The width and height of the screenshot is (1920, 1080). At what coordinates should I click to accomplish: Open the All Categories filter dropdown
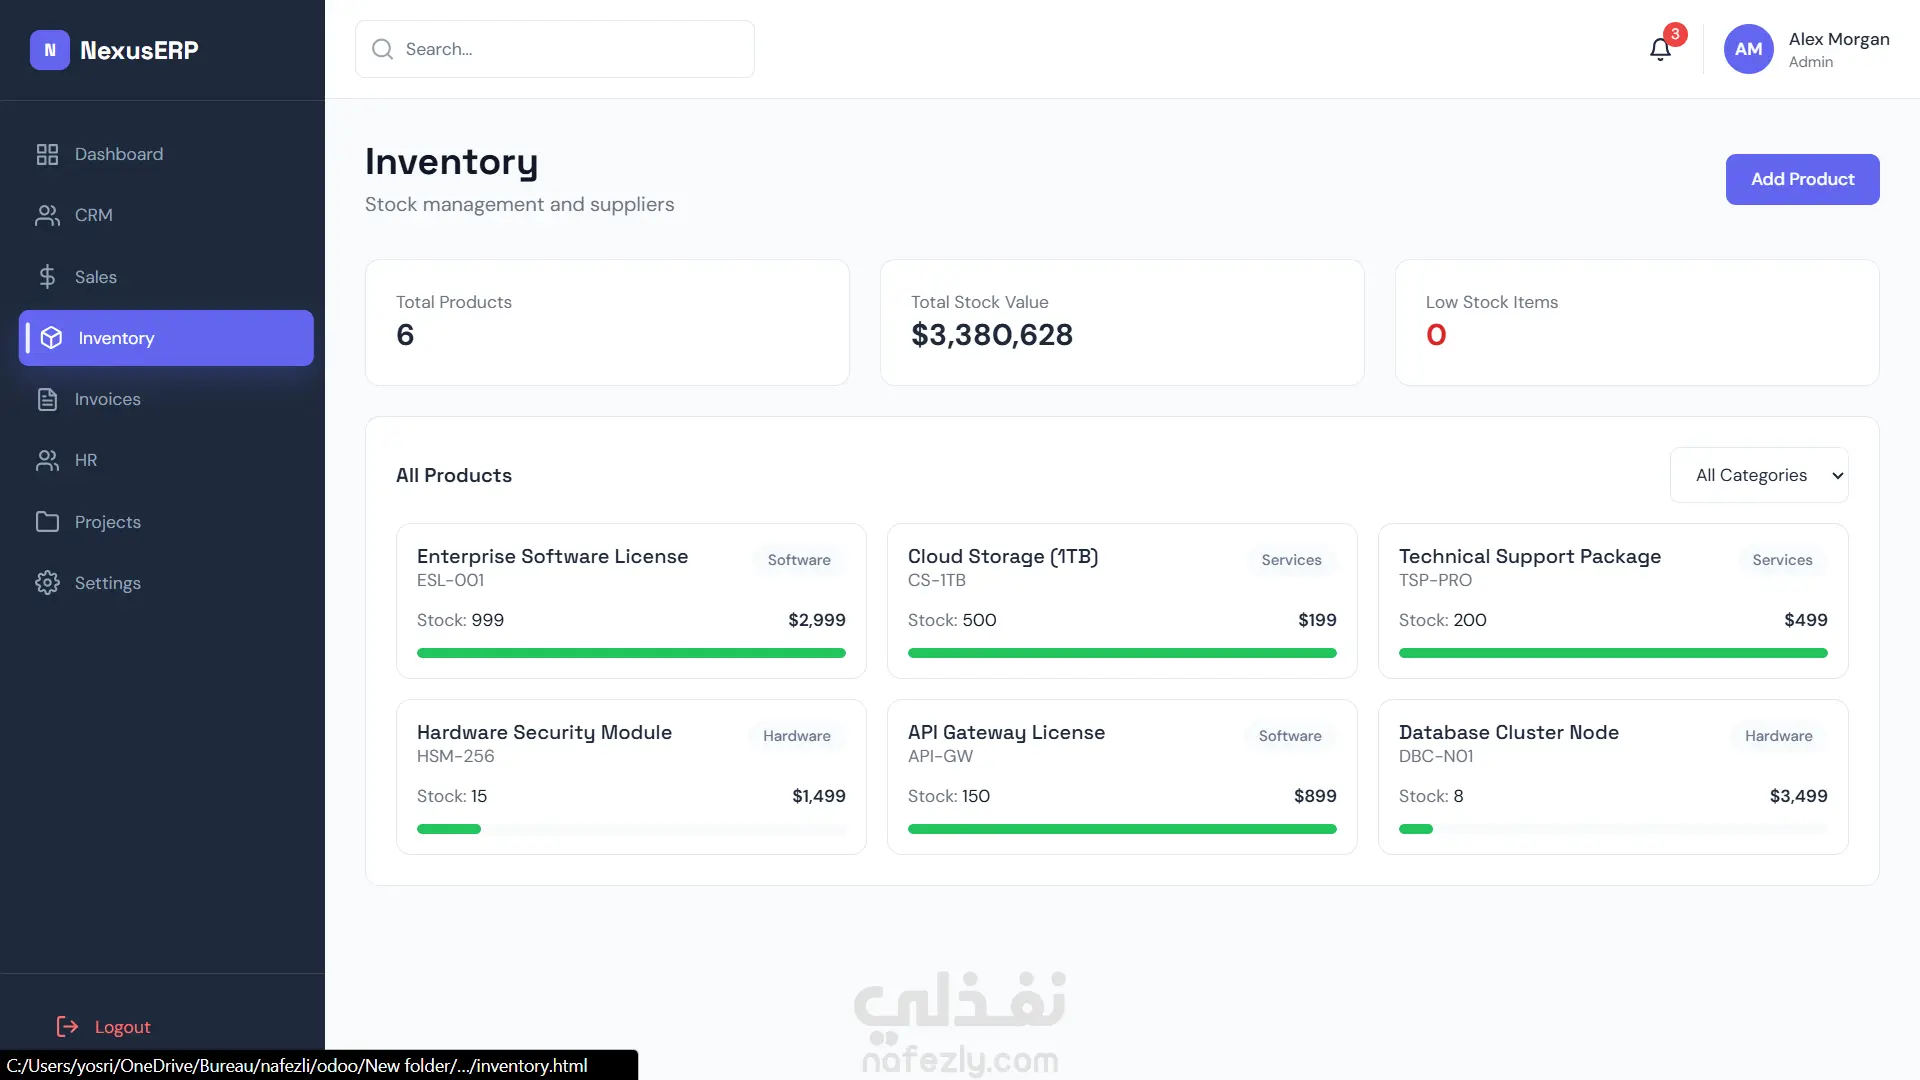click(1759, 475)
